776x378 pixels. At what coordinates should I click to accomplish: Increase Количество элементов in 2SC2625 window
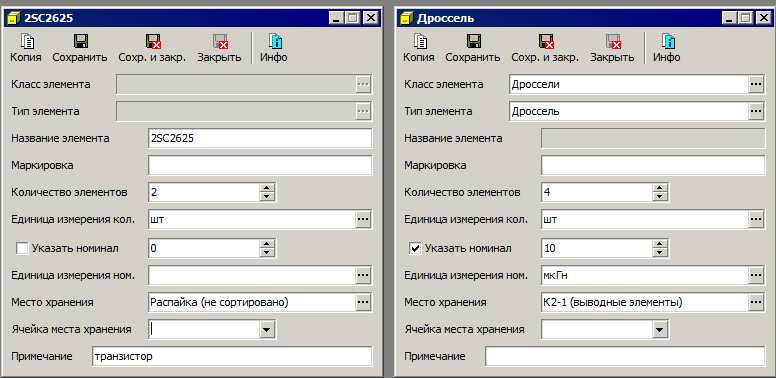pyautogui.click(x=267, y=188)
